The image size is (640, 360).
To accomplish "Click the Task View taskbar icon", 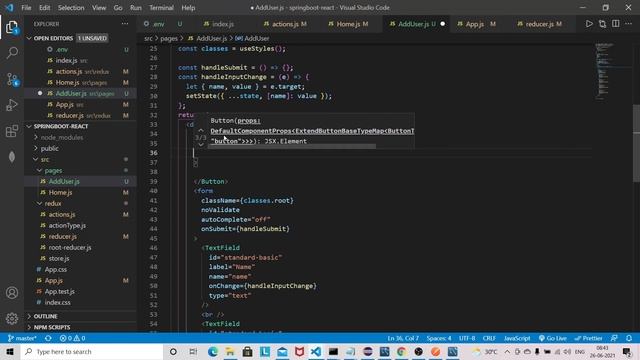I will [x=193, y=351].
